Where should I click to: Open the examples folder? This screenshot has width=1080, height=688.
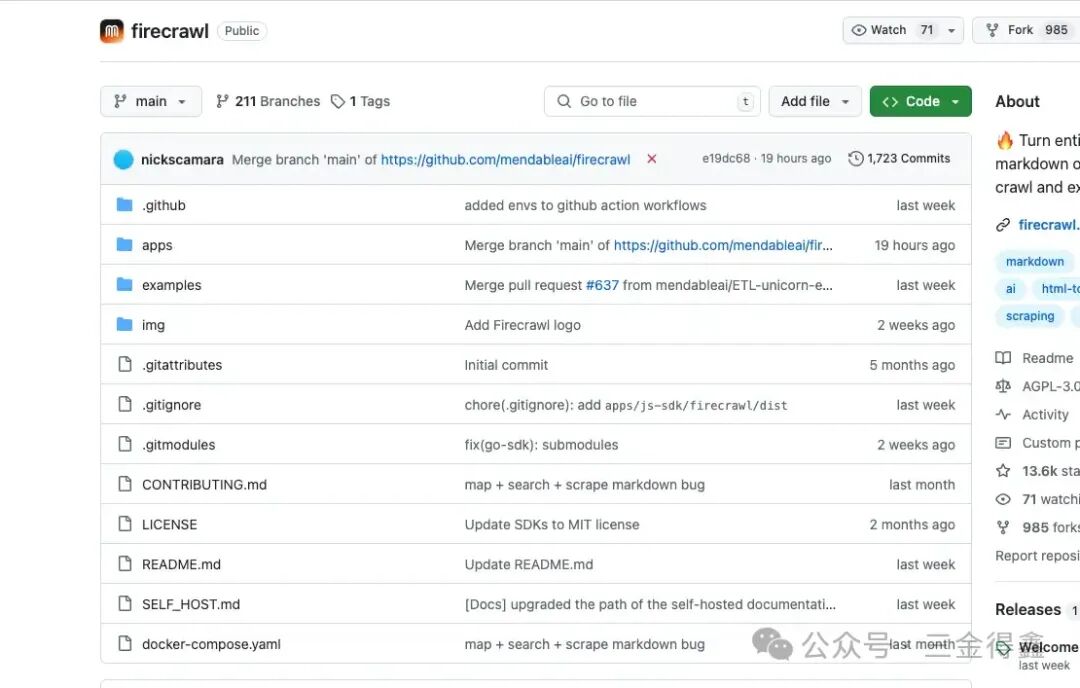[172, 285]
